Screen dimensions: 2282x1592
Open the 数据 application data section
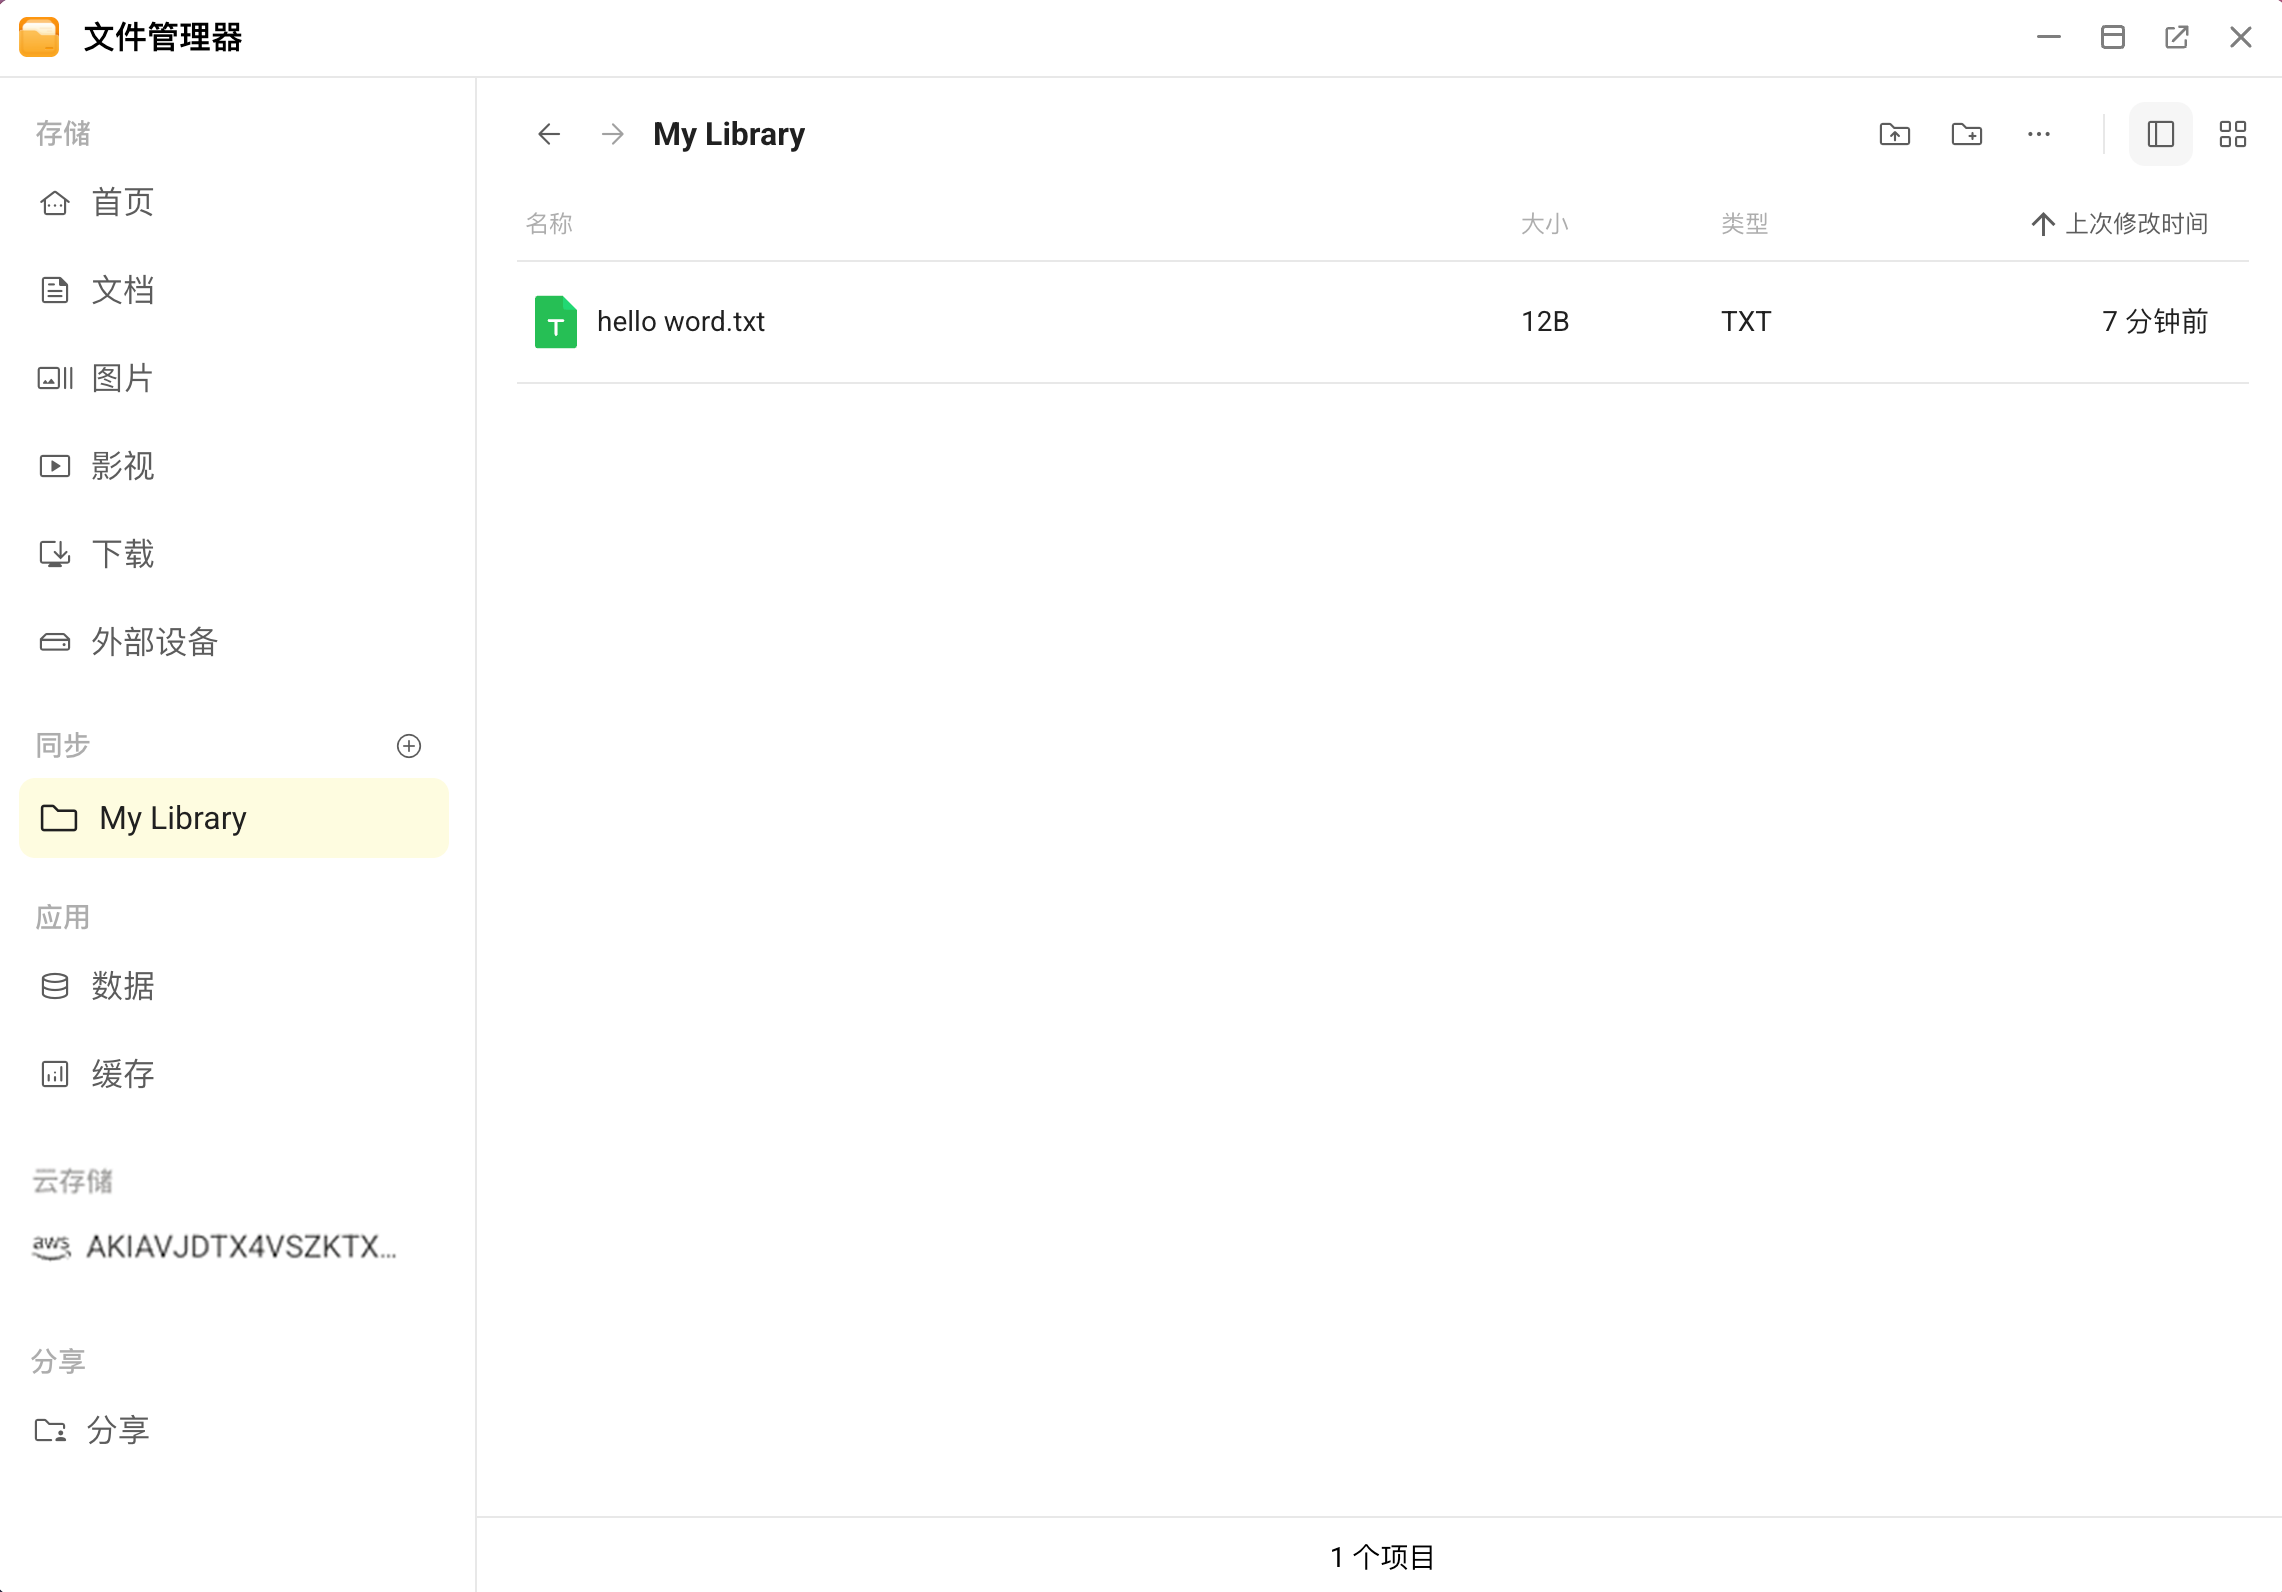coord(122,987)
